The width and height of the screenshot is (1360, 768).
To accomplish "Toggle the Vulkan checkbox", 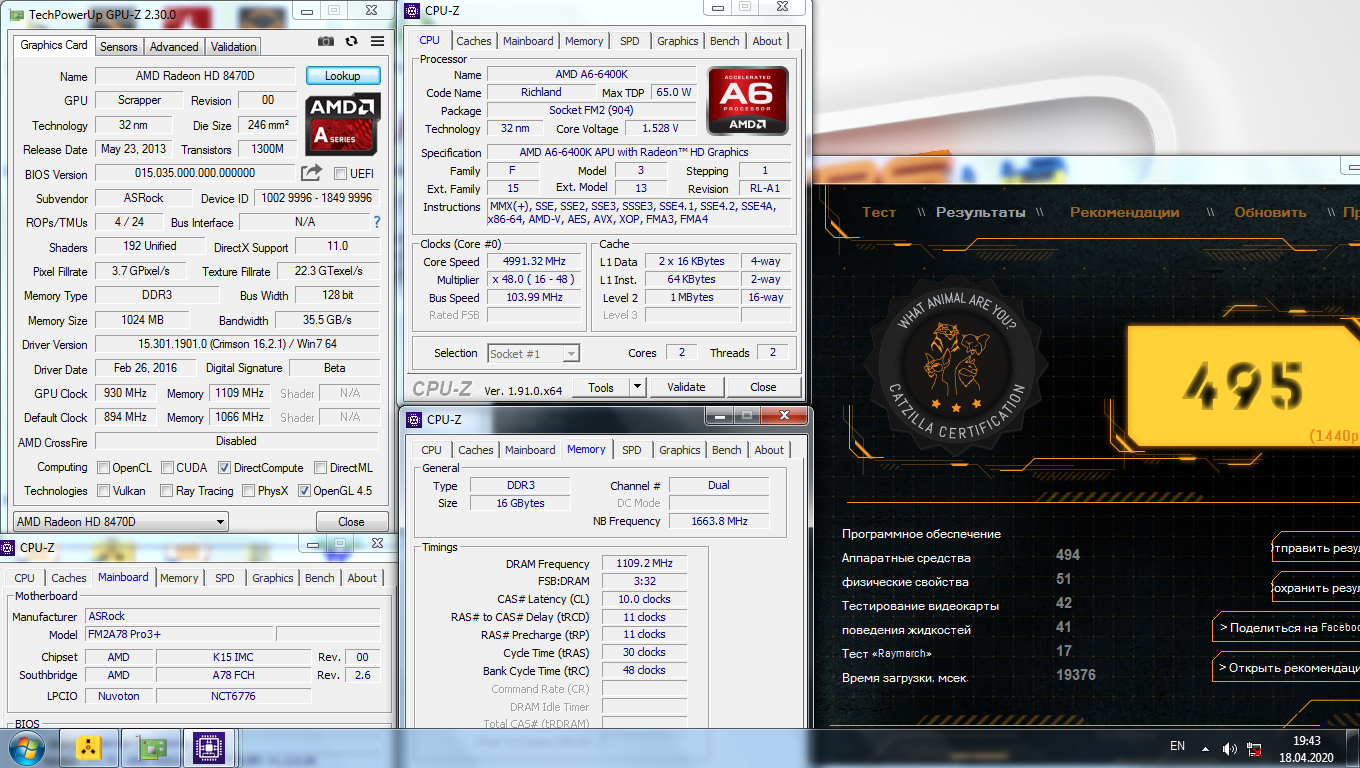I will point(103,491).
